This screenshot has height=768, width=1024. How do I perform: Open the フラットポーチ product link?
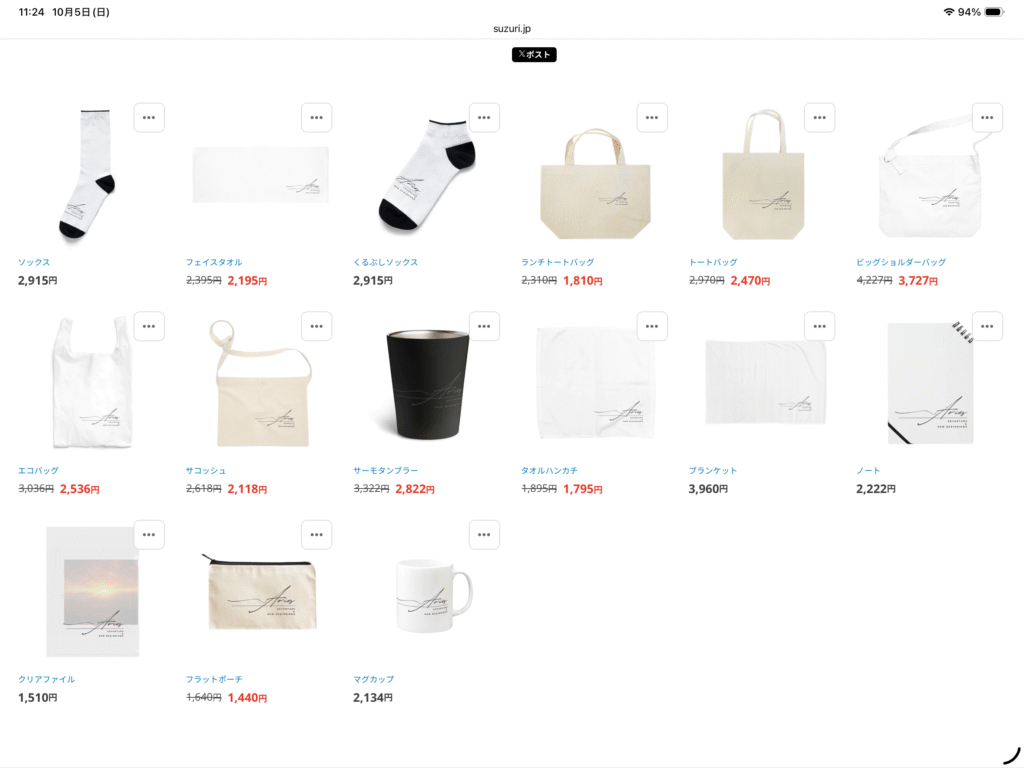click(214, 679)
